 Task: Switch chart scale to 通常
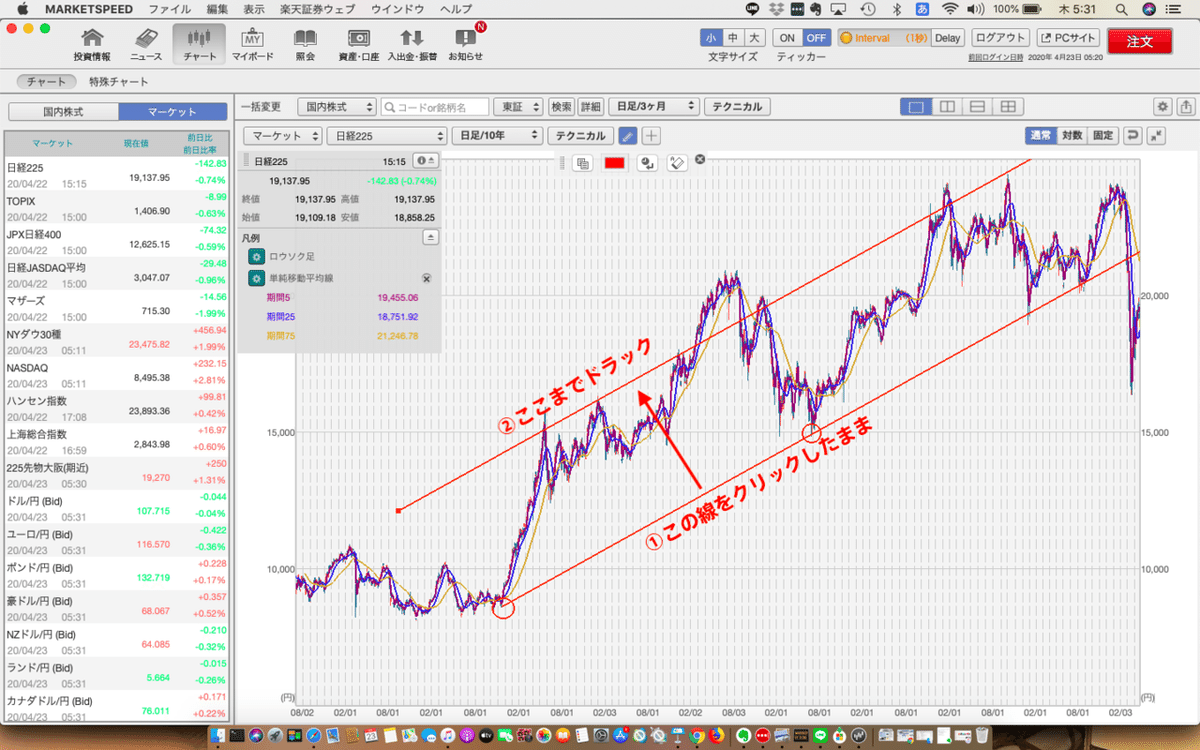[x=1041, y=136]
